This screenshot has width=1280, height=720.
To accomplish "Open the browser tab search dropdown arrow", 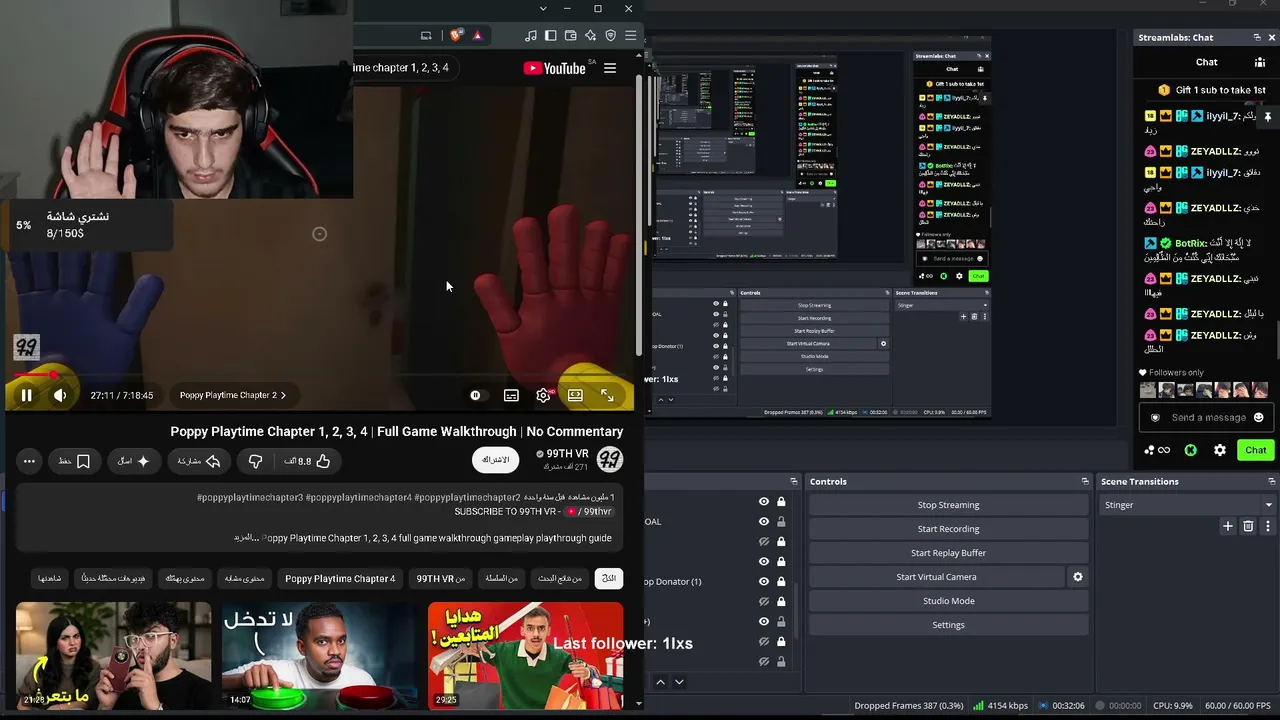I will (543, 9).
